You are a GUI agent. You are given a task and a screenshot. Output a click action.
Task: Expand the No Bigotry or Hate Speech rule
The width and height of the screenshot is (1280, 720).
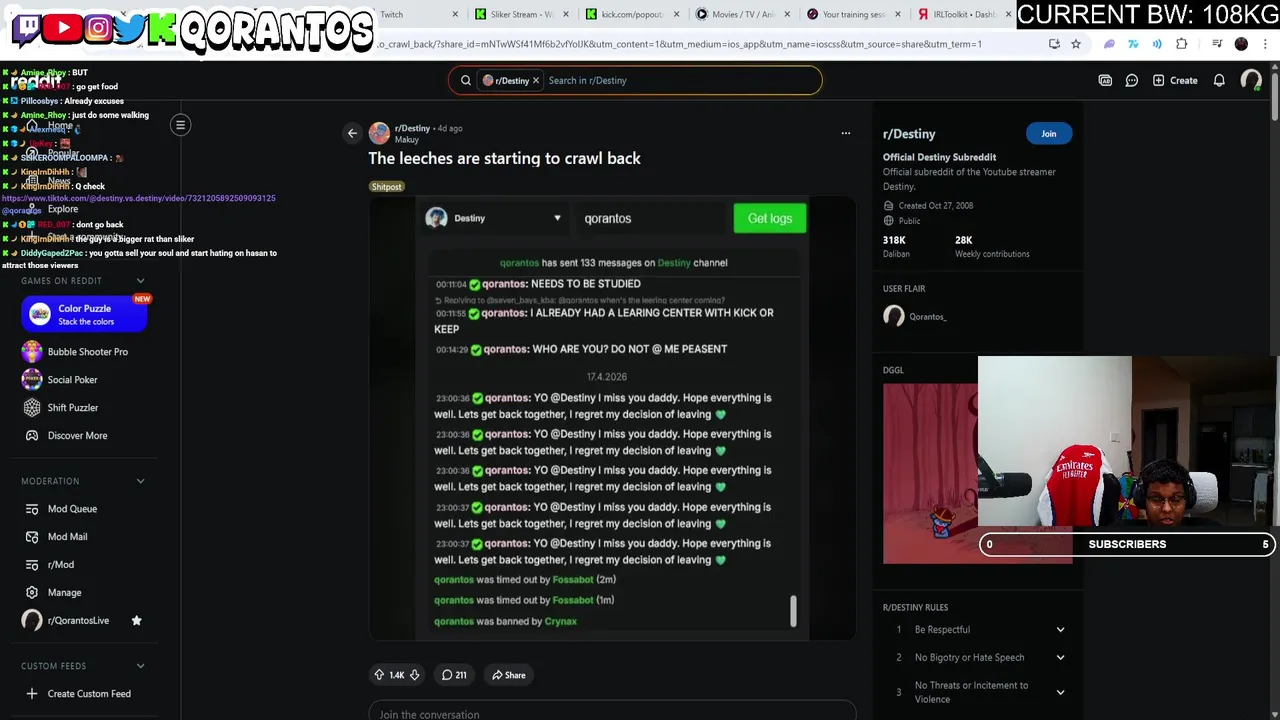point(1060,658)
